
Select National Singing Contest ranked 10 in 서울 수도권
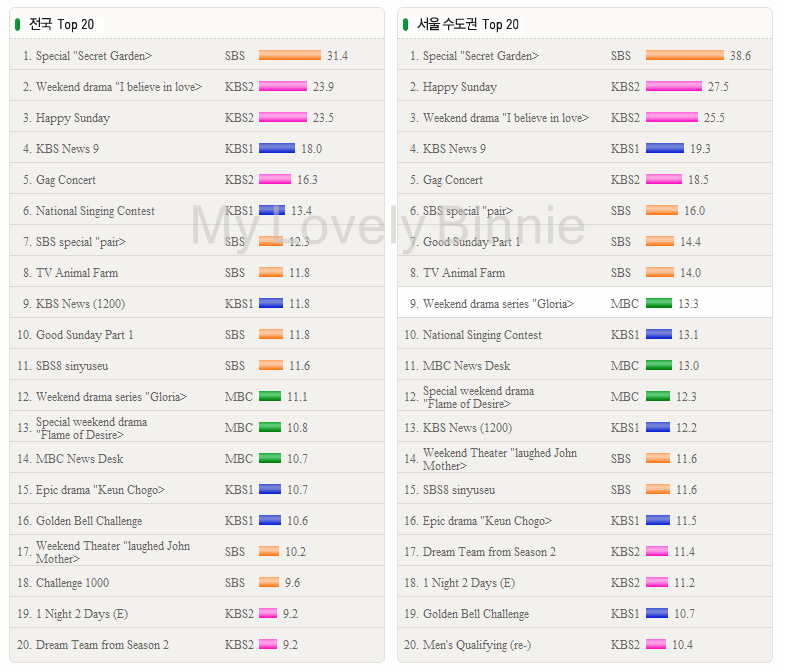coord(482,335)
